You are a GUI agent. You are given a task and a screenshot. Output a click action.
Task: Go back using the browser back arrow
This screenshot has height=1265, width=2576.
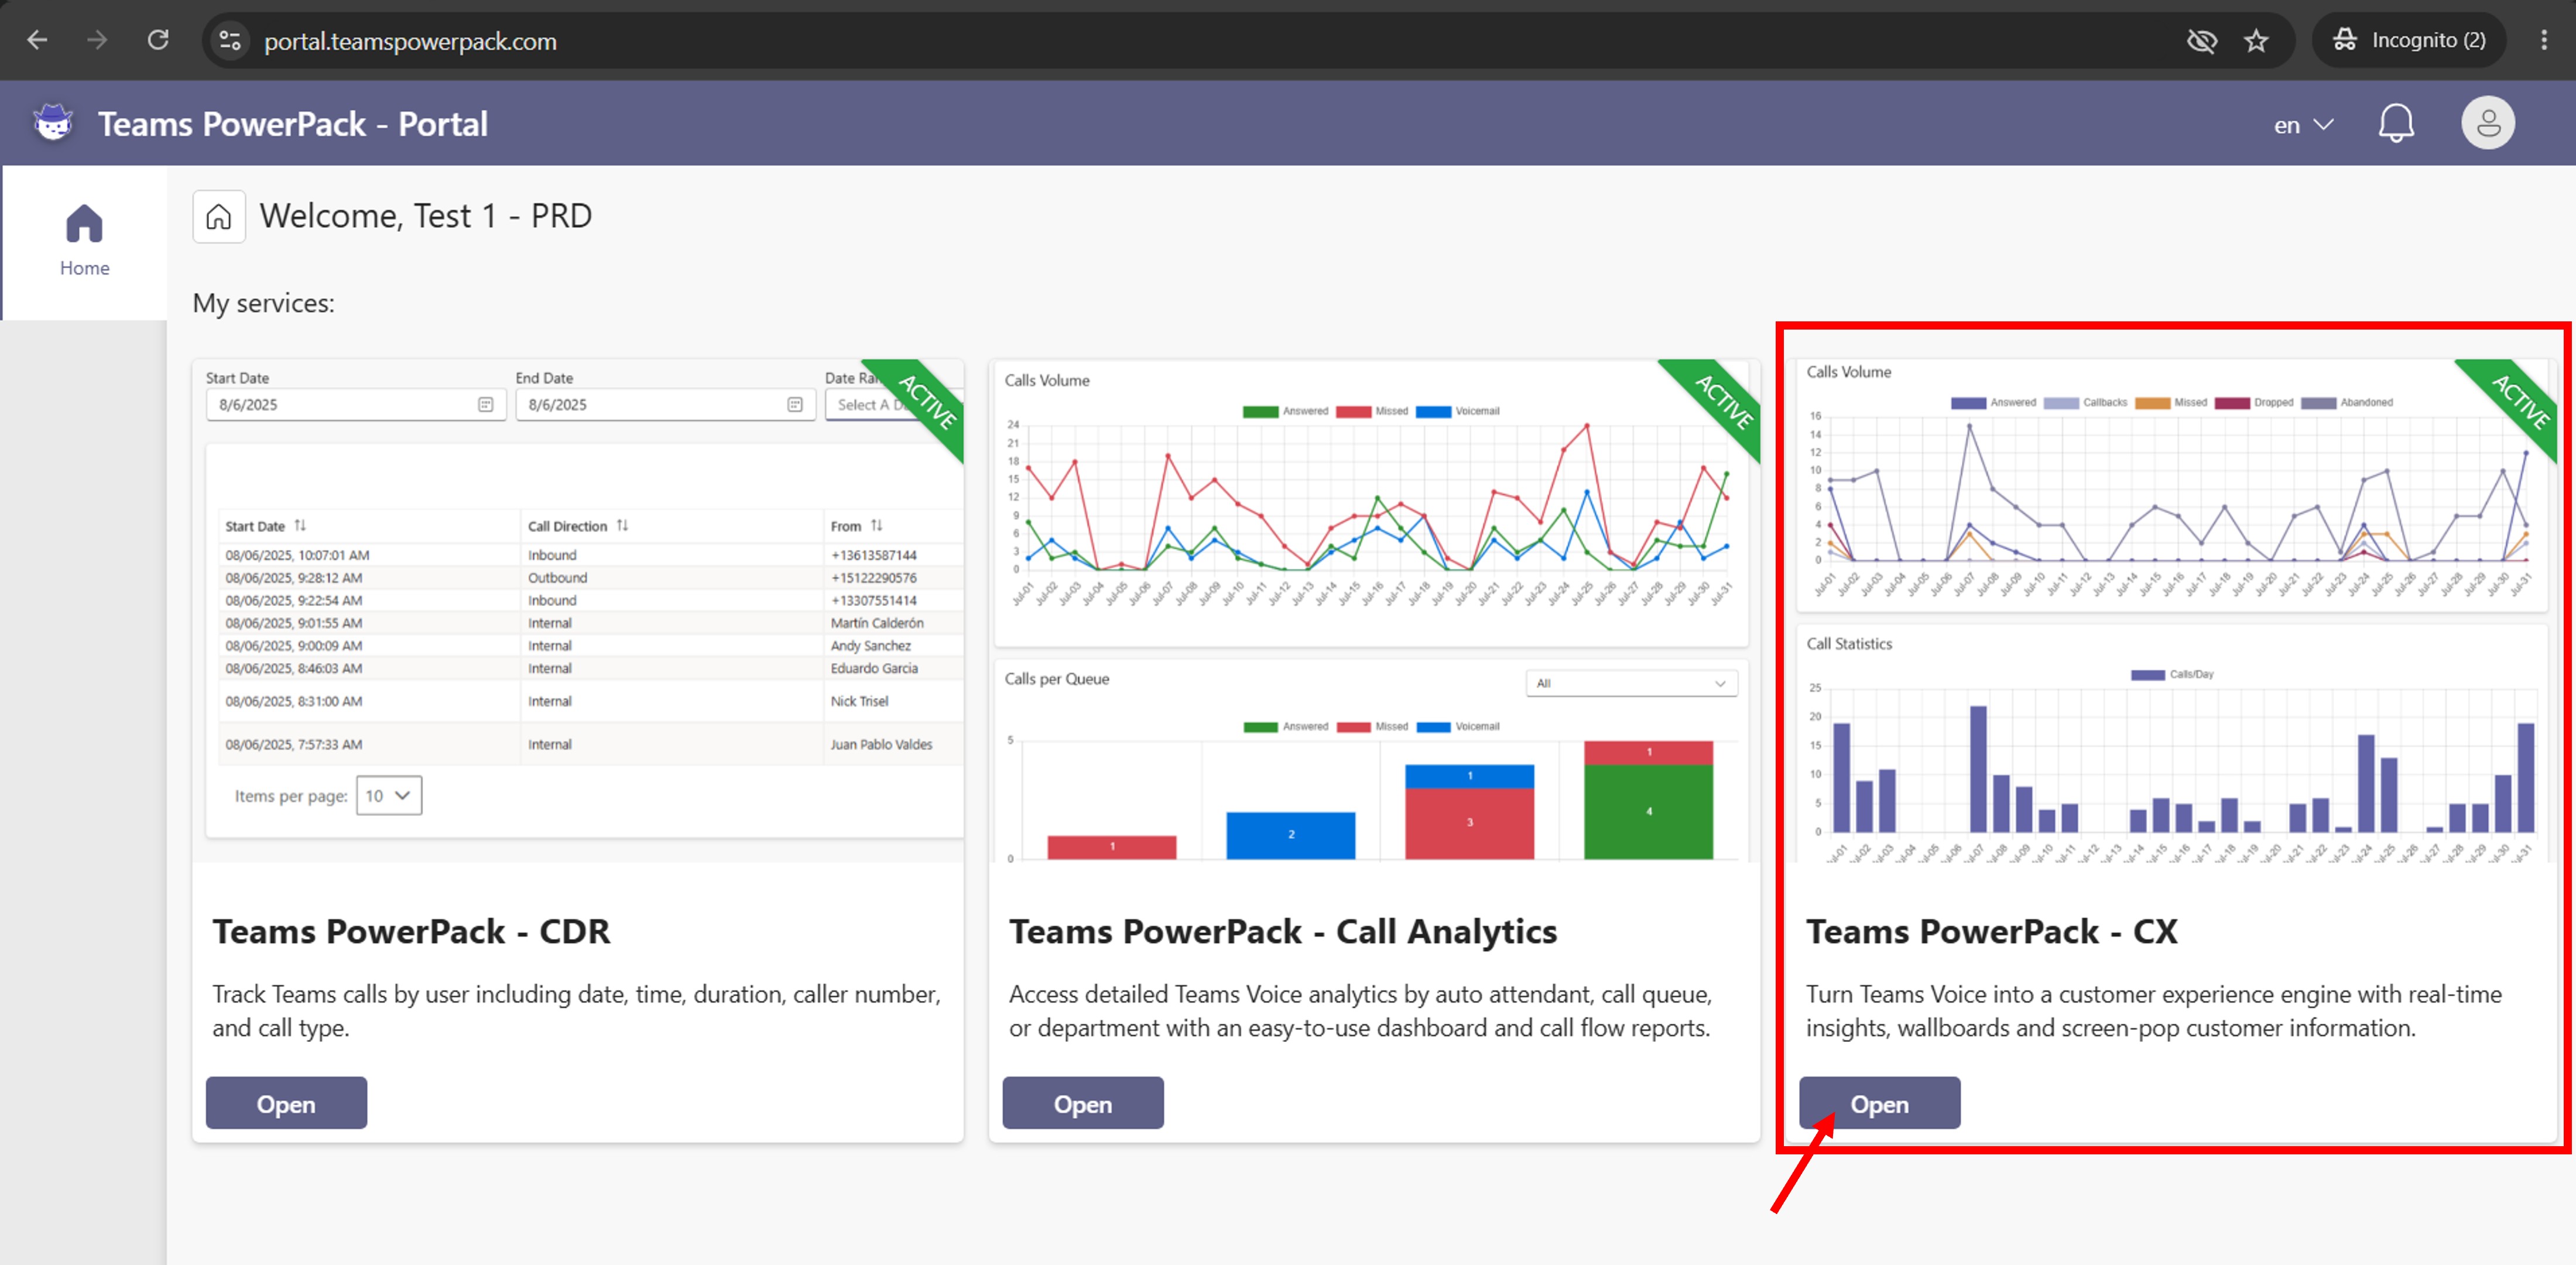click(x=38, y=40)
